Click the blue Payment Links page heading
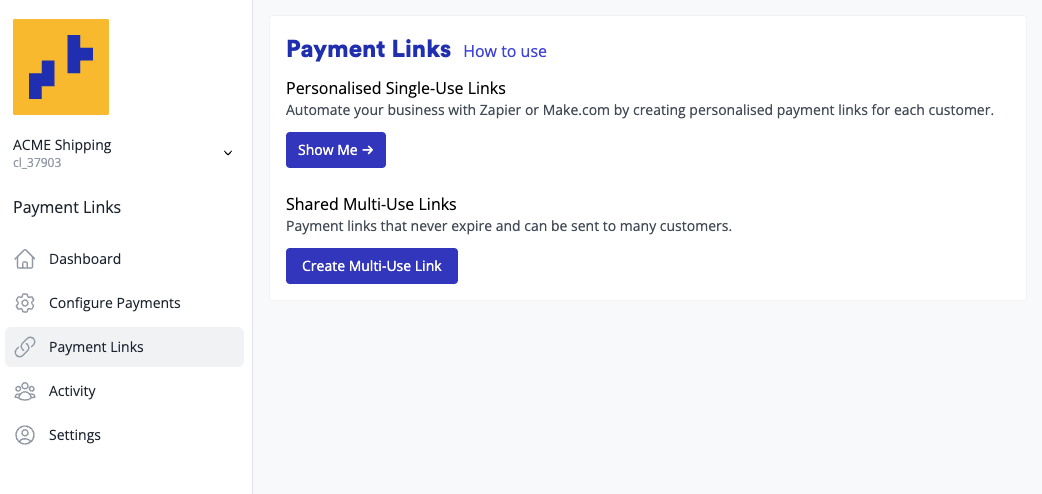This screenshot has width=1042, height=494. pos(369,49)
